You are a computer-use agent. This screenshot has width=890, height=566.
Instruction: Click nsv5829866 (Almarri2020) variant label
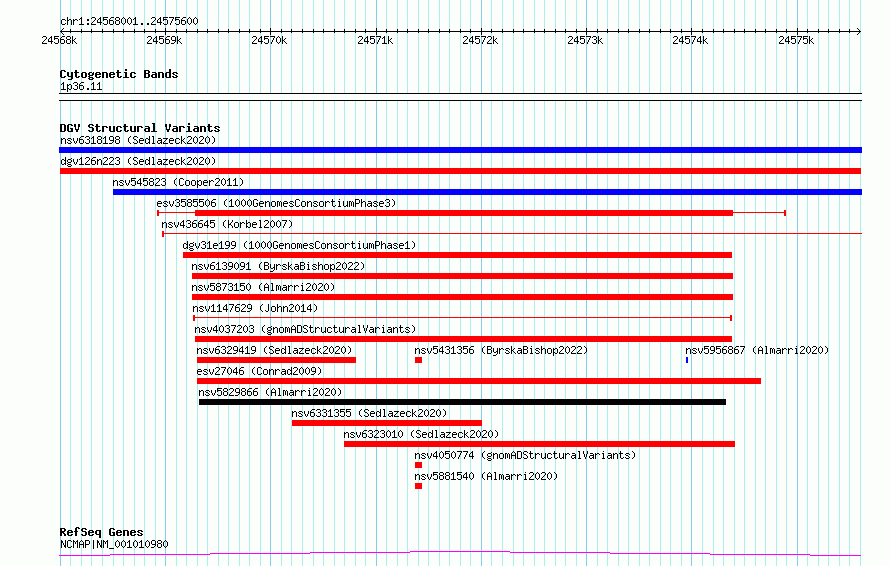[270, 392]
